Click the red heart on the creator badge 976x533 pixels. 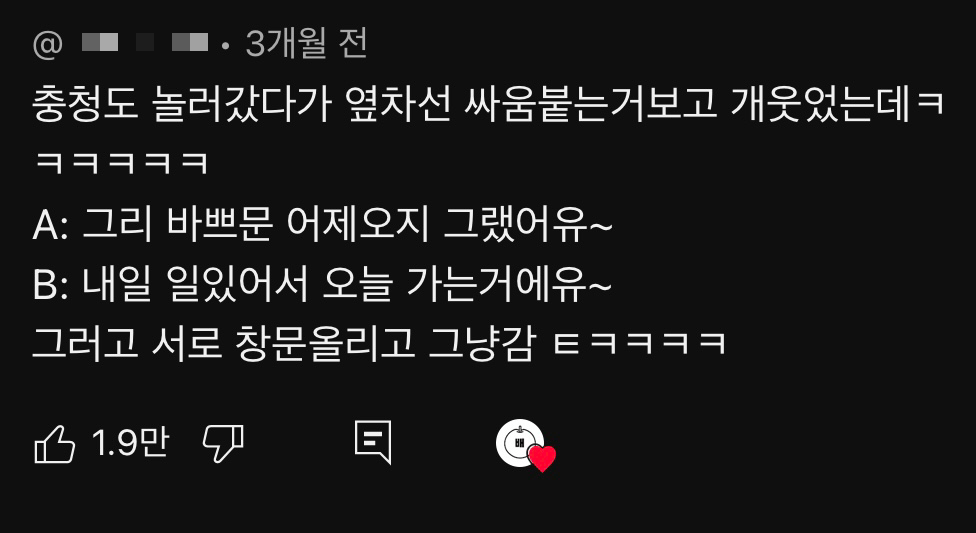(x=542, y=459)
